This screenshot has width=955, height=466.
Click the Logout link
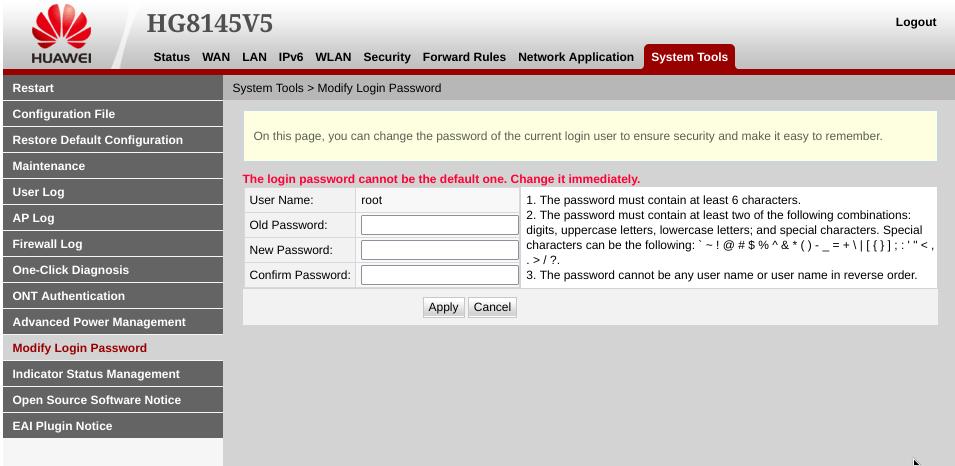915,22
